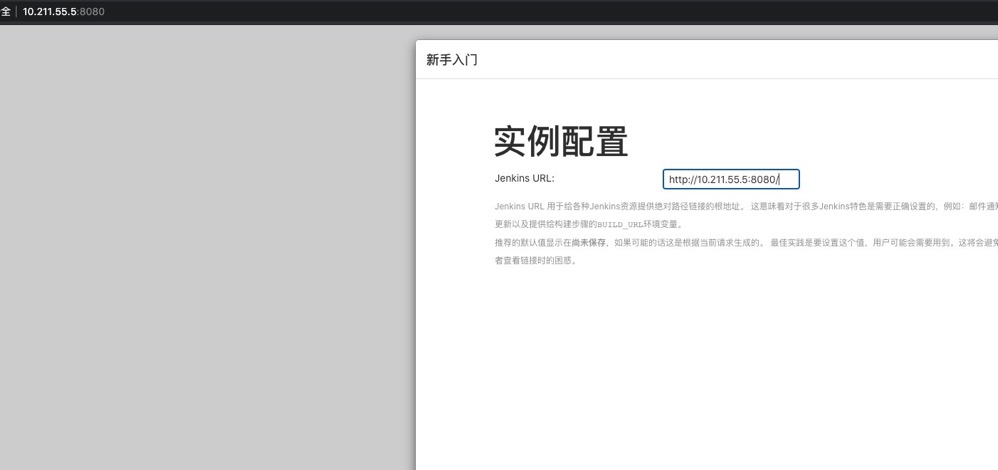Click the gray backdrop left of the dialog
998x470 pixels.
coord(200,250)
